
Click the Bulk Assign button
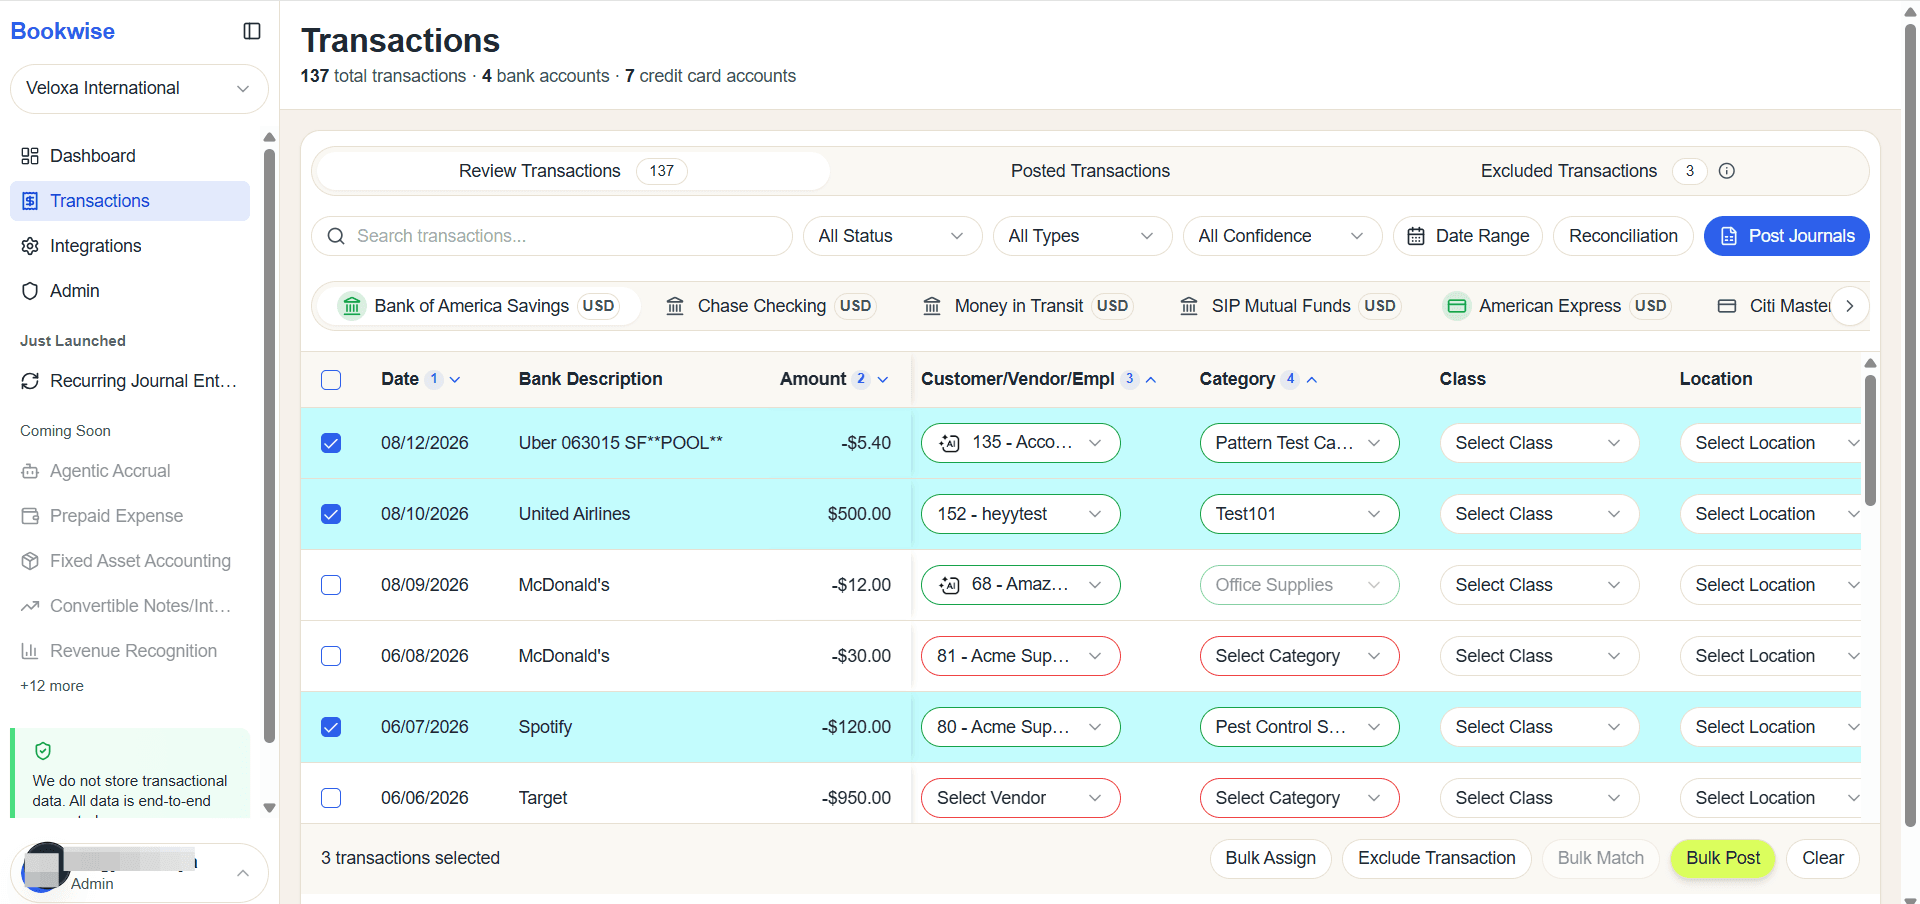tap(1270, 858)
